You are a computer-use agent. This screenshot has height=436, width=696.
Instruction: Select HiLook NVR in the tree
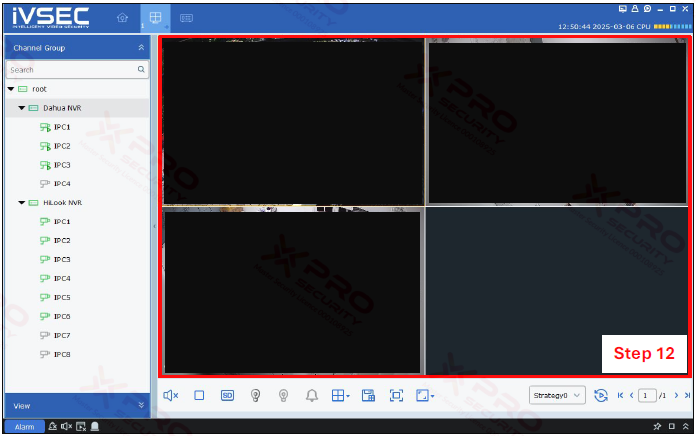tap(63, 202)
